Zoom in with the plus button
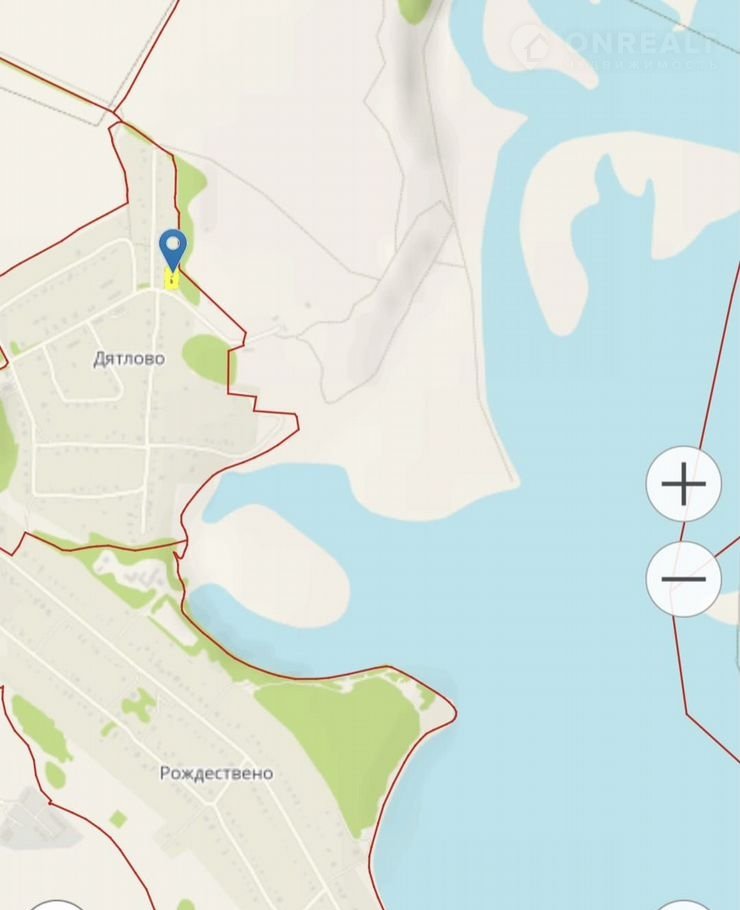Image resolution: width=740 pixels, height=910 pixels. coord(683,483)
